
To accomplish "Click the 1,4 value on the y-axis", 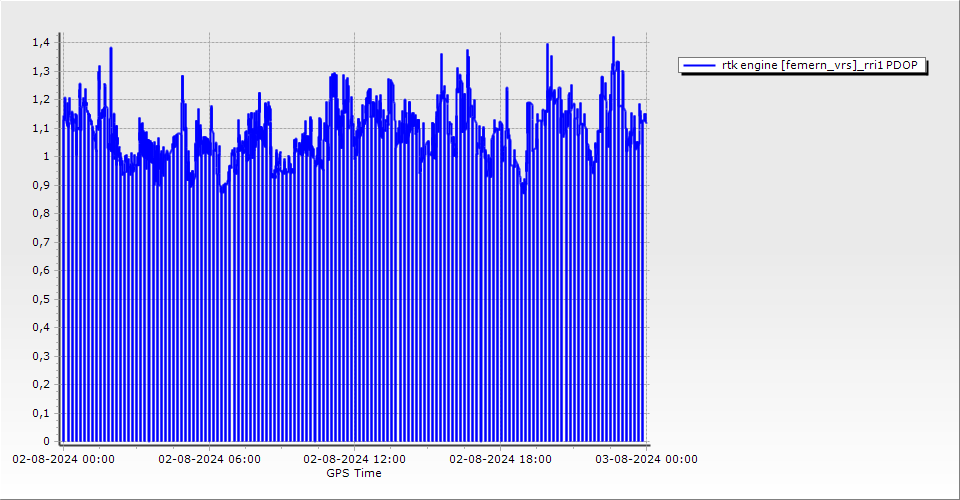I will coord(41,43).
